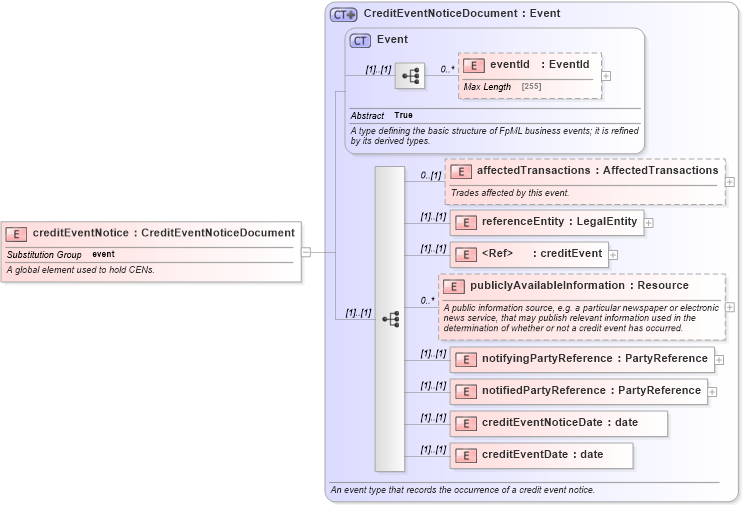Select notifyingPartyReference : PartyReference label

594,358
